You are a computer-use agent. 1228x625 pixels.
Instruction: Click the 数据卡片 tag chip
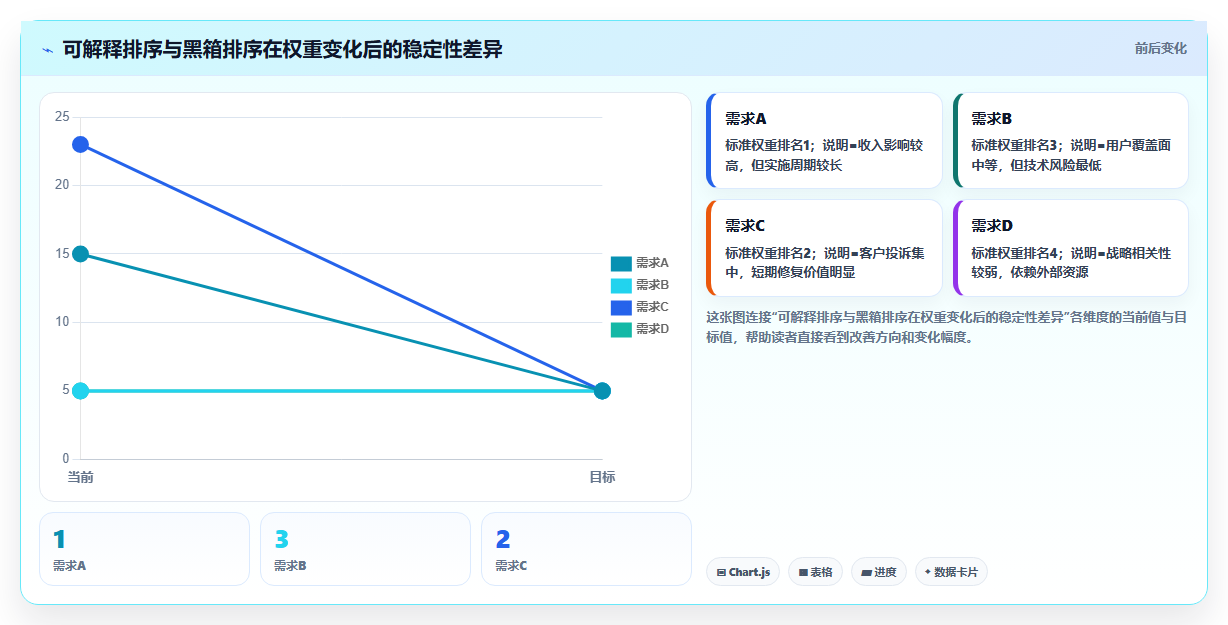pos(951,572)
